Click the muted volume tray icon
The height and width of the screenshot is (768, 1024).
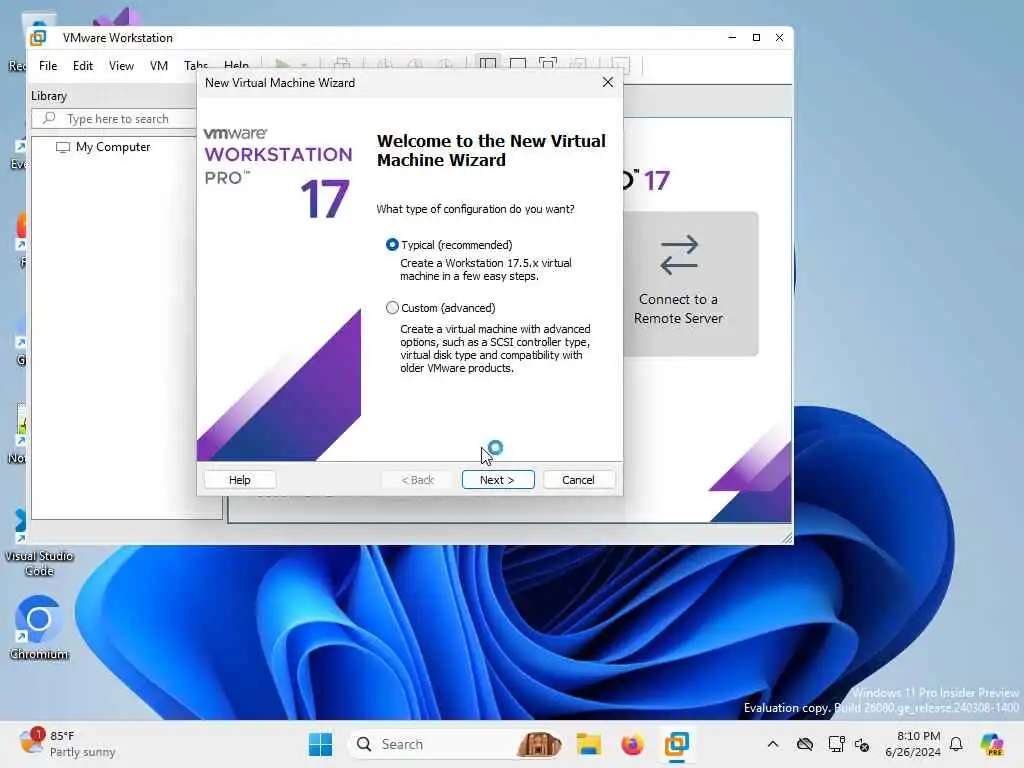(x=862, y=744)
